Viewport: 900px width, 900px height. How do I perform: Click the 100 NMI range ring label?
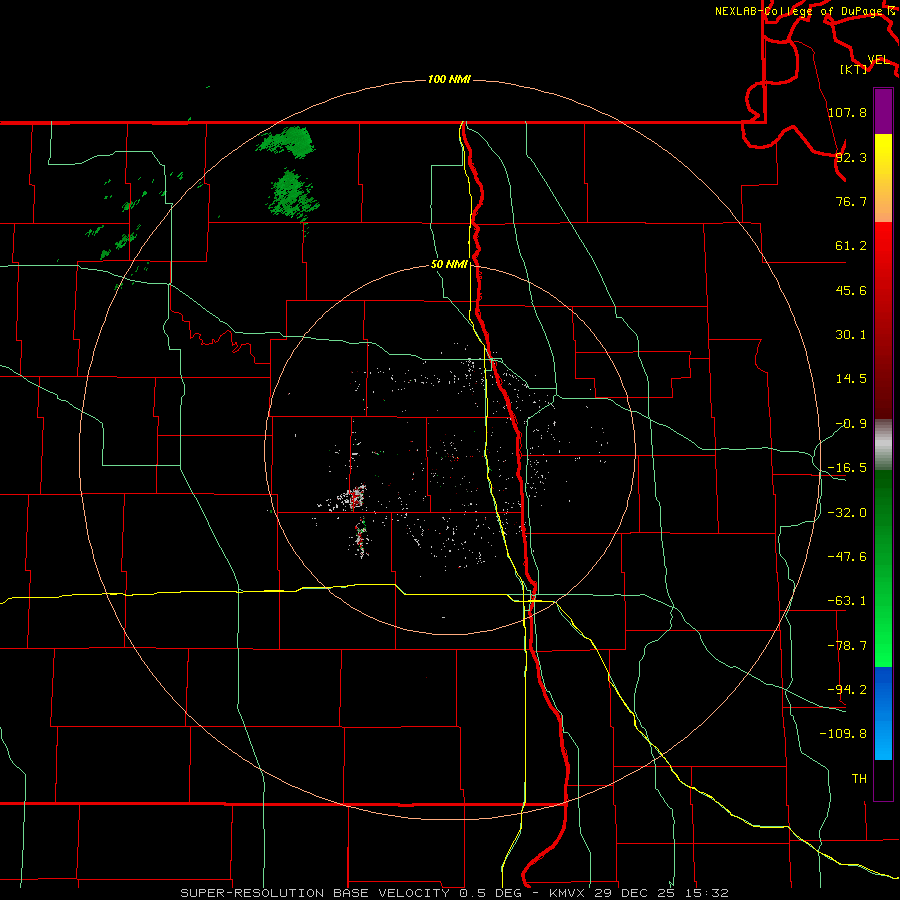pyautogui.click(x=449, y=79)
